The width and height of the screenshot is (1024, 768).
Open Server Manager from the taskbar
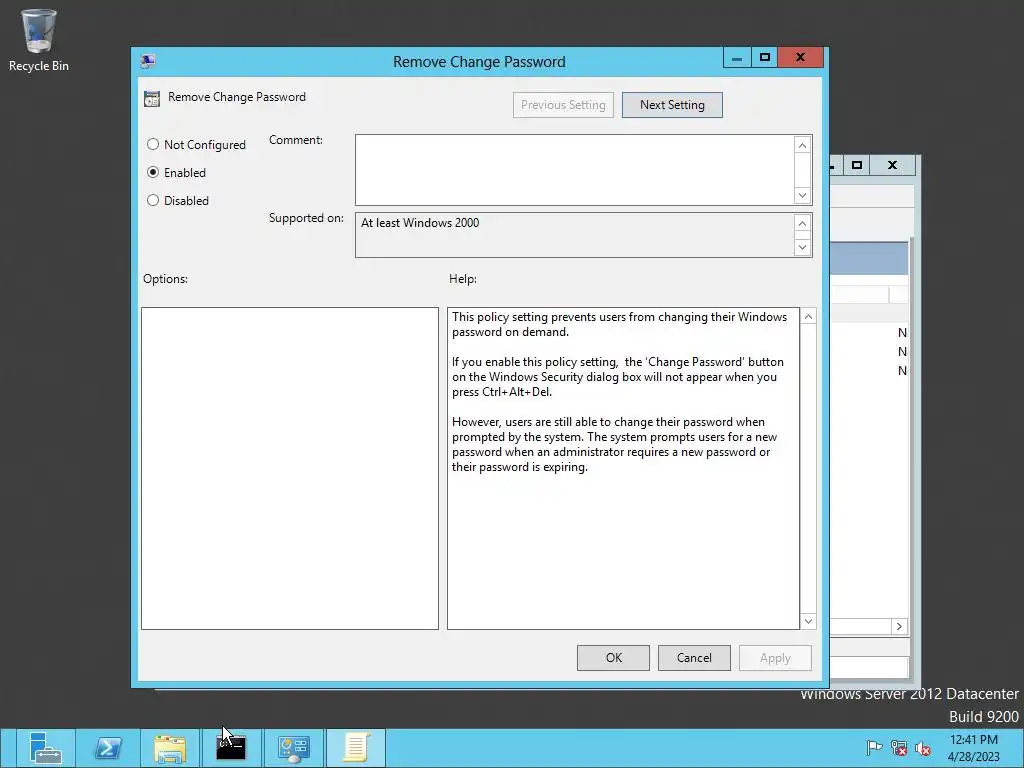tap(45, 748)
